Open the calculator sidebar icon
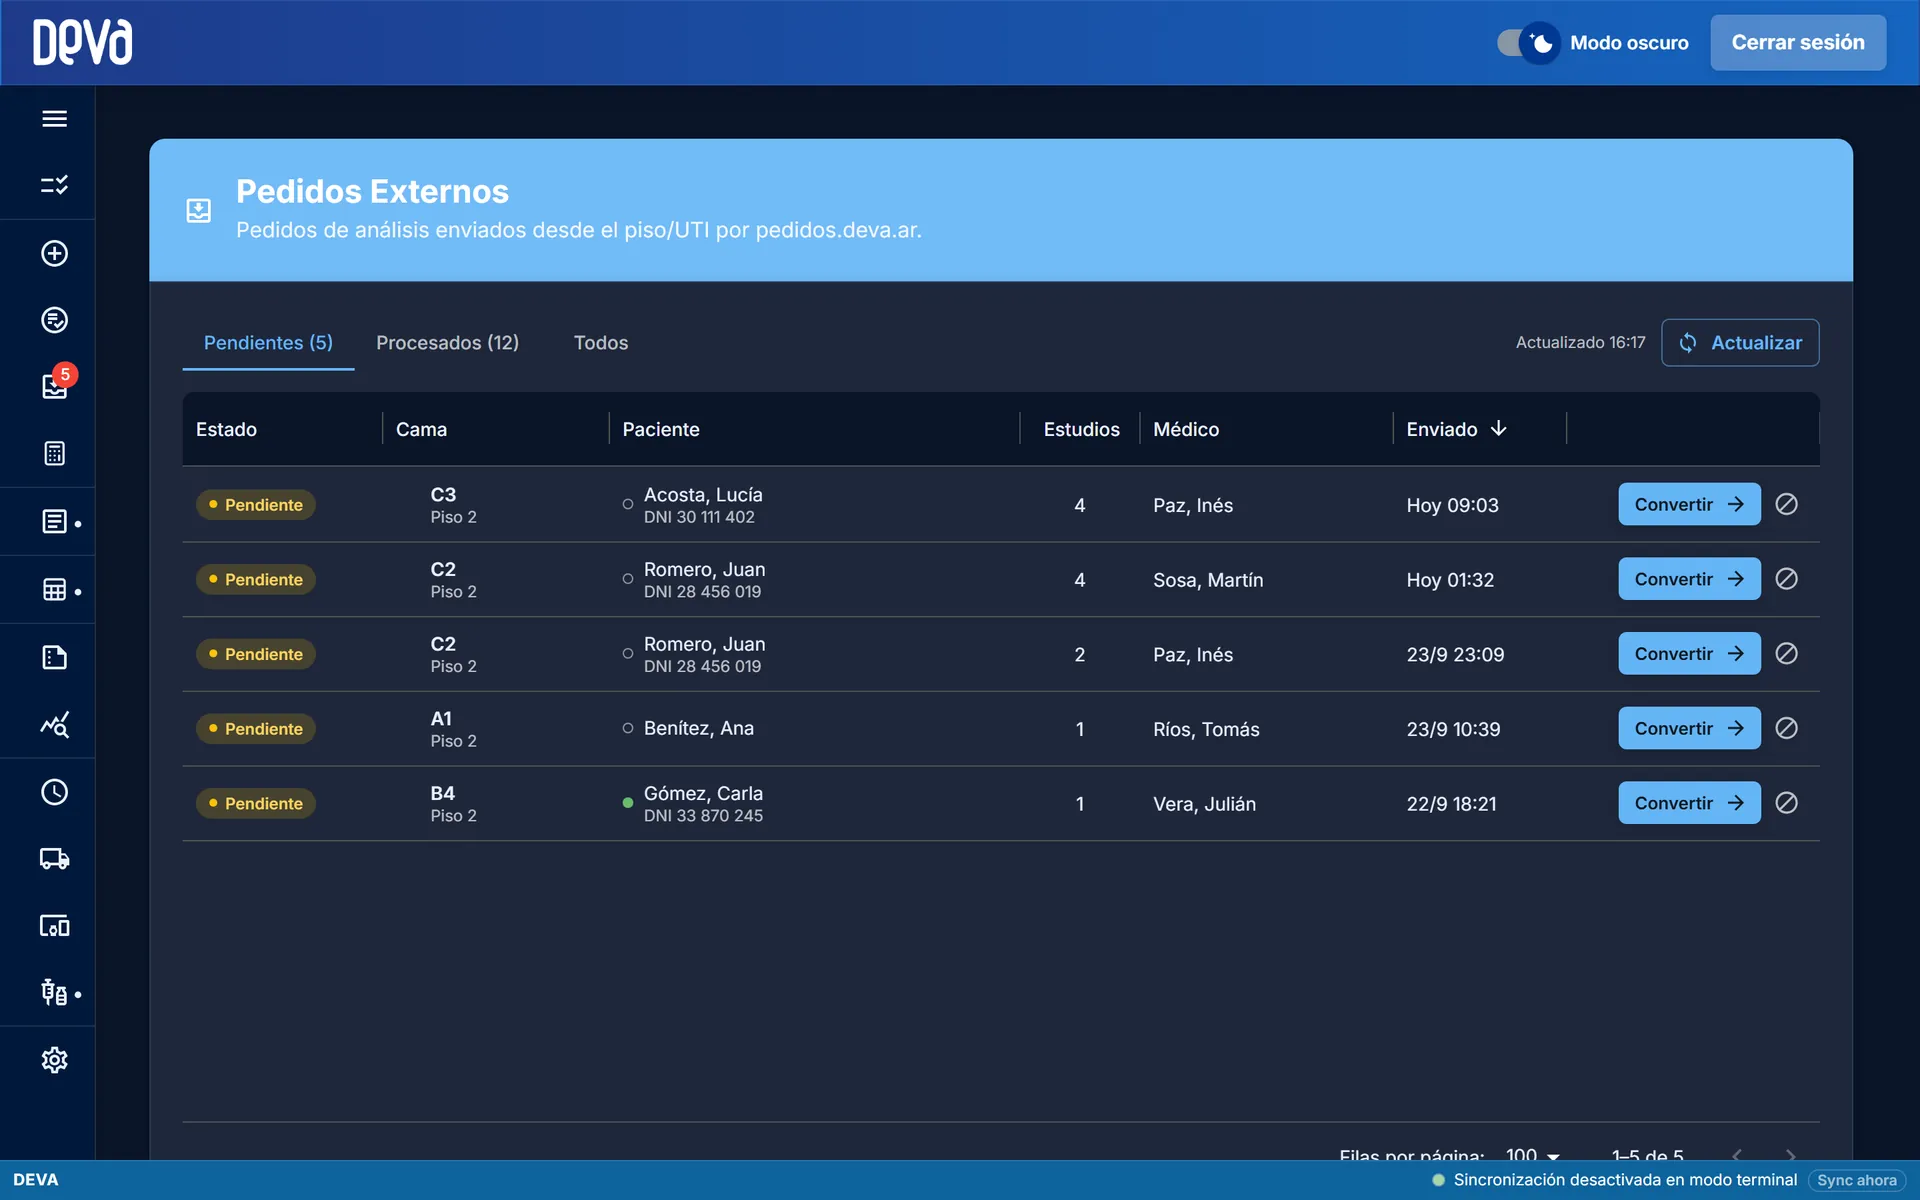This screenshot has width=1920, height=1200. pyautogui.click(x=54, y=453)
